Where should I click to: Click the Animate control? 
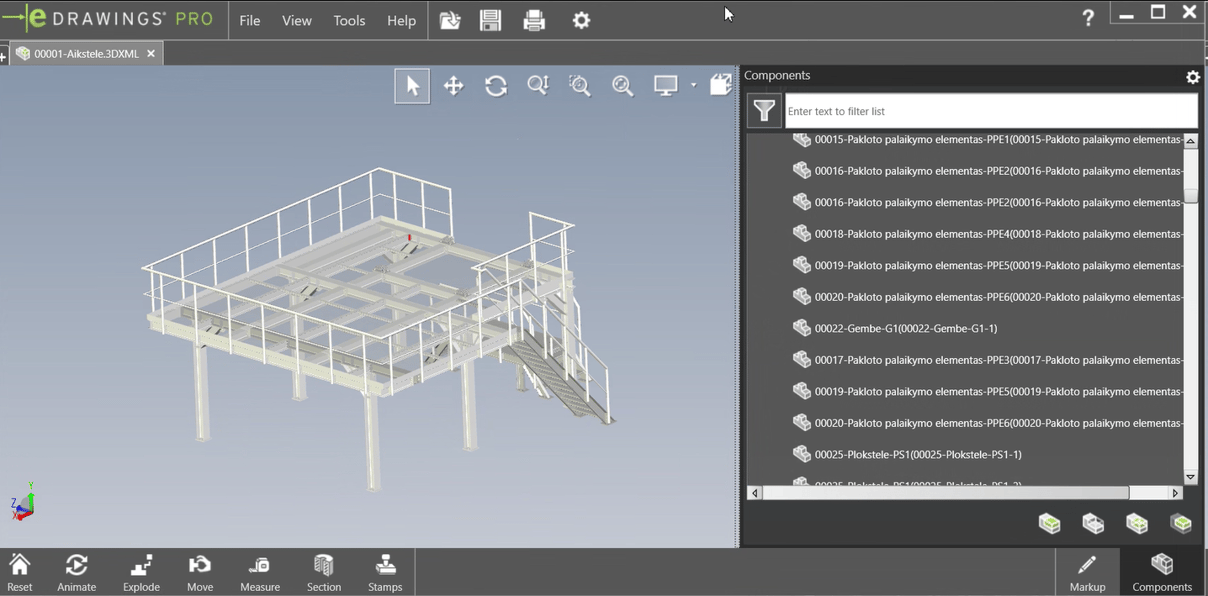(x=76, y=570)
